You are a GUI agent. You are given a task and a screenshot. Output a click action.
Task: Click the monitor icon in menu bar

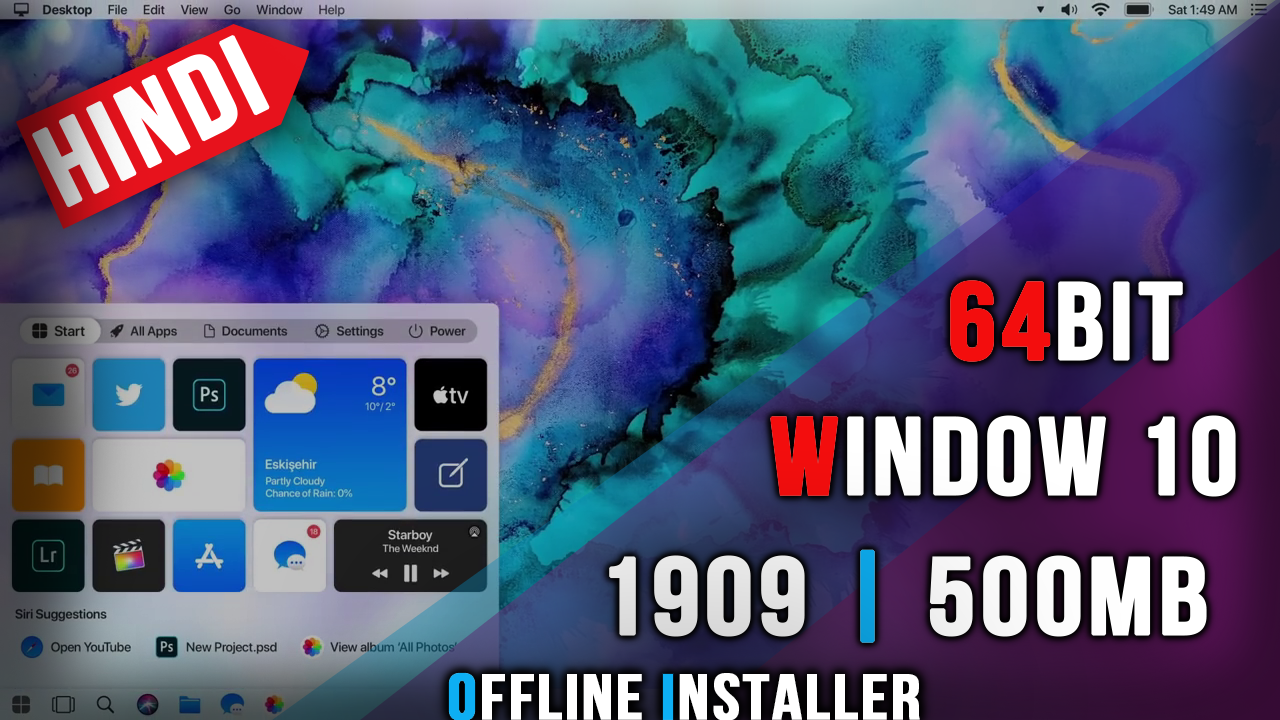21,10
